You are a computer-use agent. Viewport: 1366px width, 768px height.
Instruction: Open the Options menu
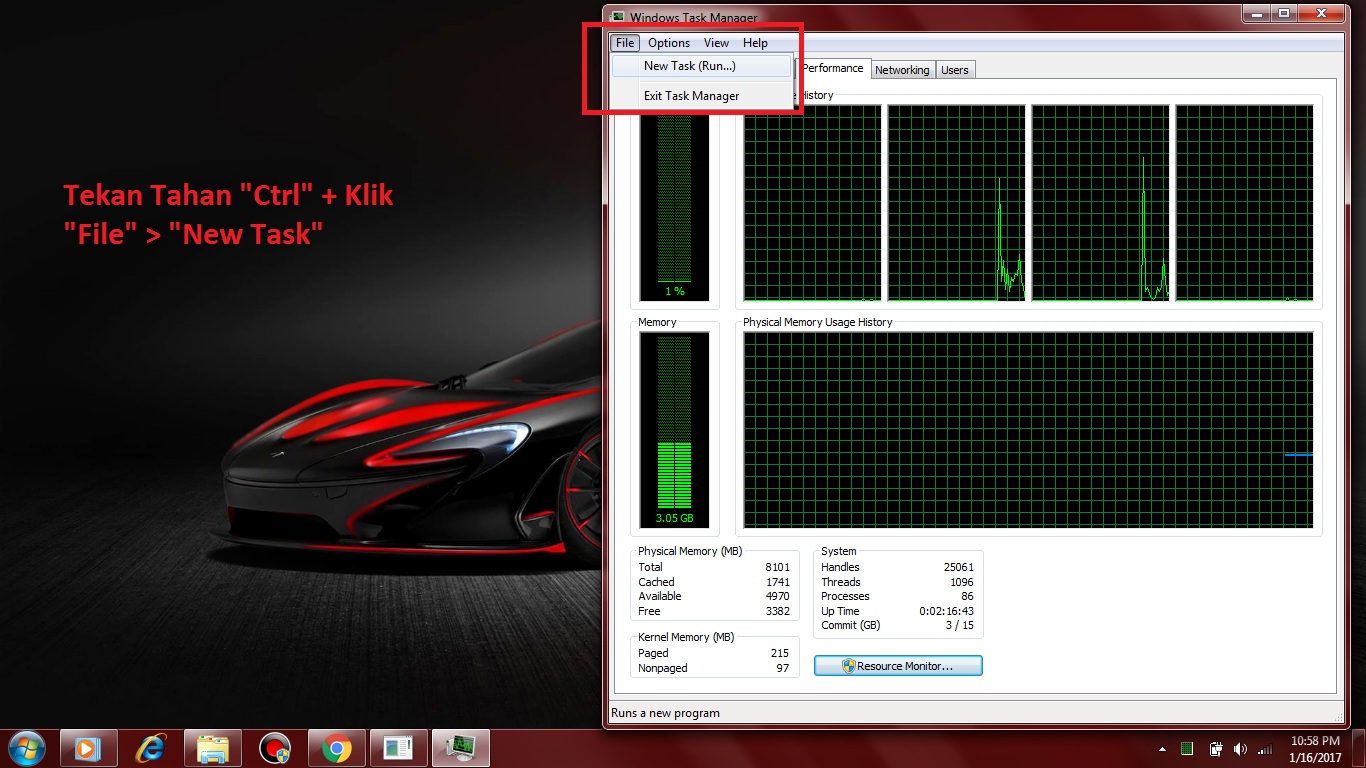coord(669,43)
